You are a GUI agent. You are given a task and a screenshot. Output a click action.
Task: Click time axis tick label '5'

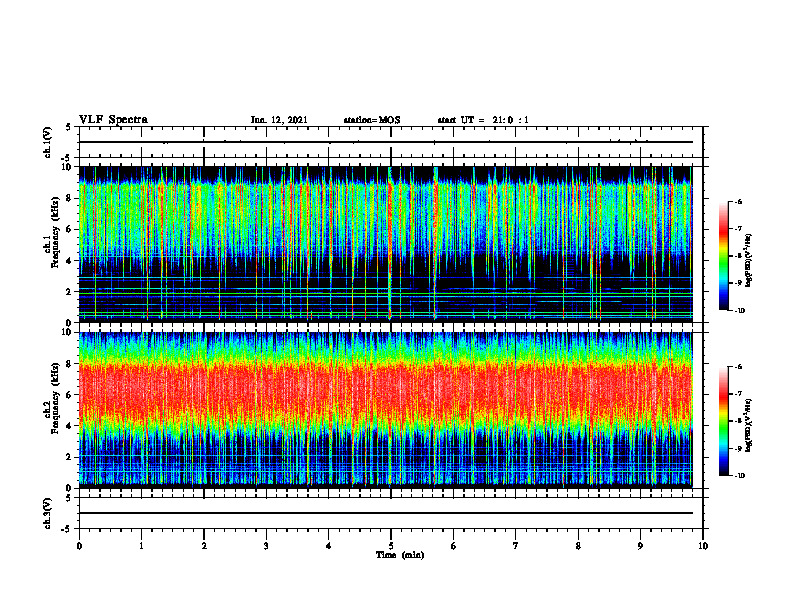tap(391, 546)
